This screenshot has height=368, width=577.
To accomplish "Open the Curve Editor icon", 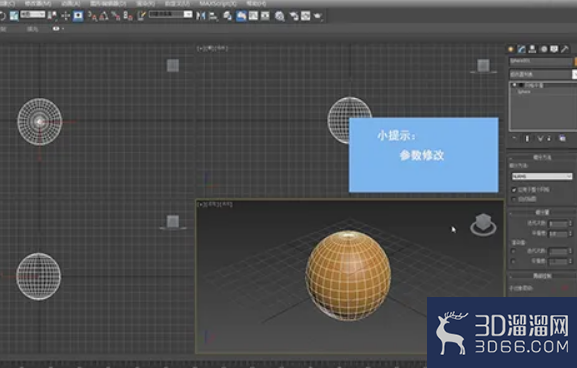I will (253, 16).
